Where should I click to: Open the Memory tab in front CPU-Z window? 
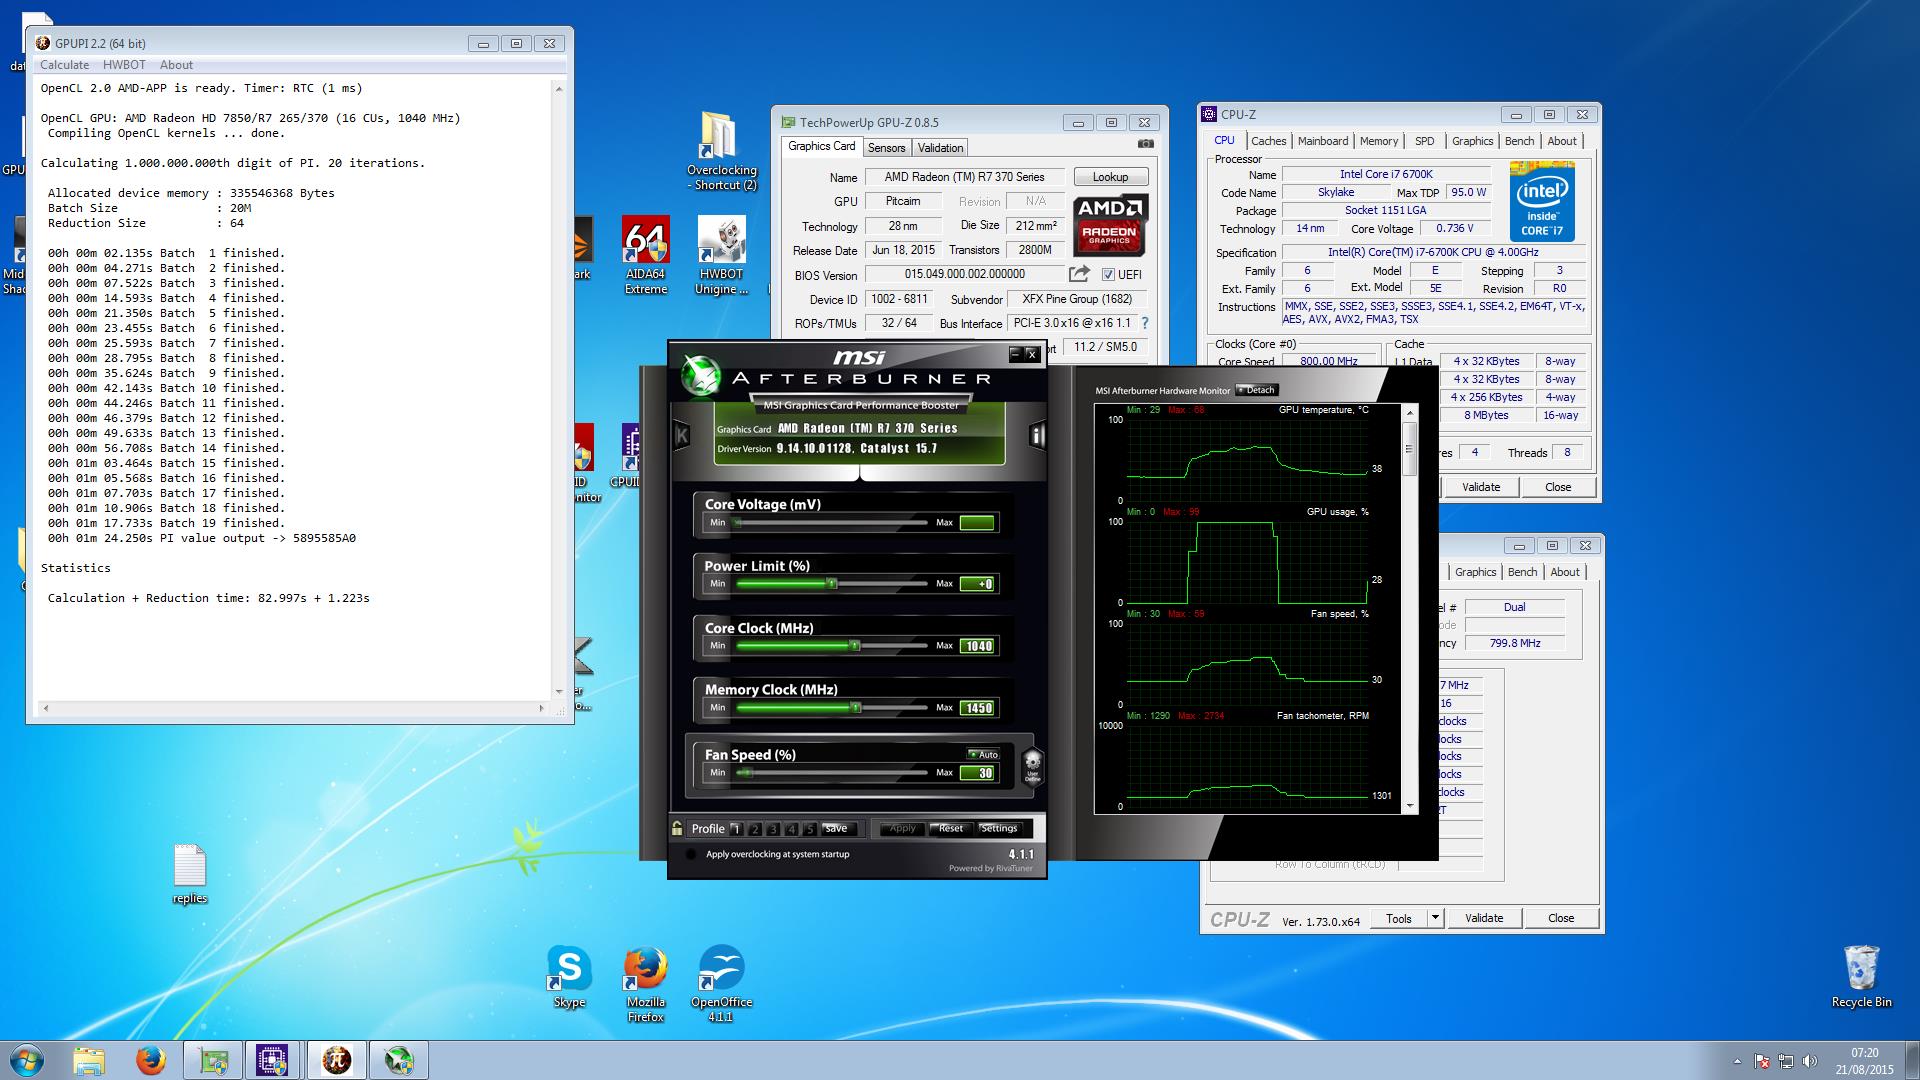point(1379,141)
